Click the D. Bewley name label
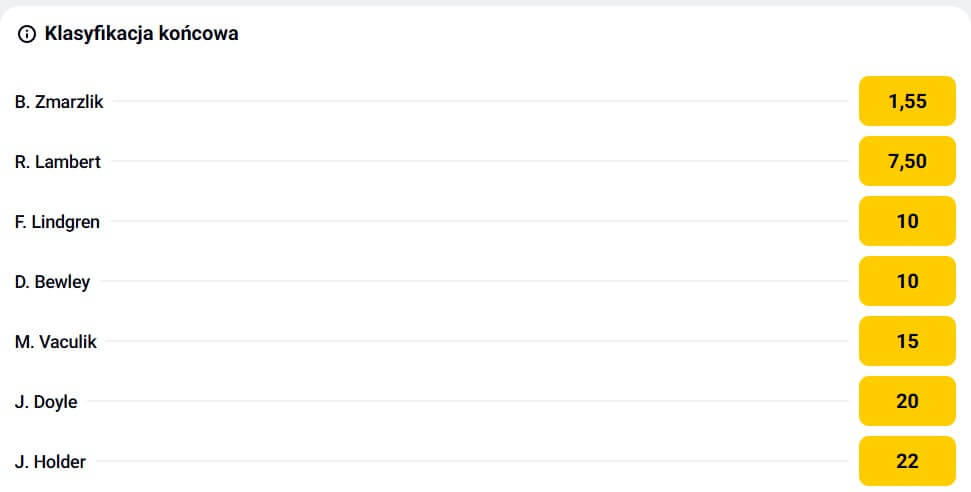Screen dimensions: 971x492 [x=53, y=282]
